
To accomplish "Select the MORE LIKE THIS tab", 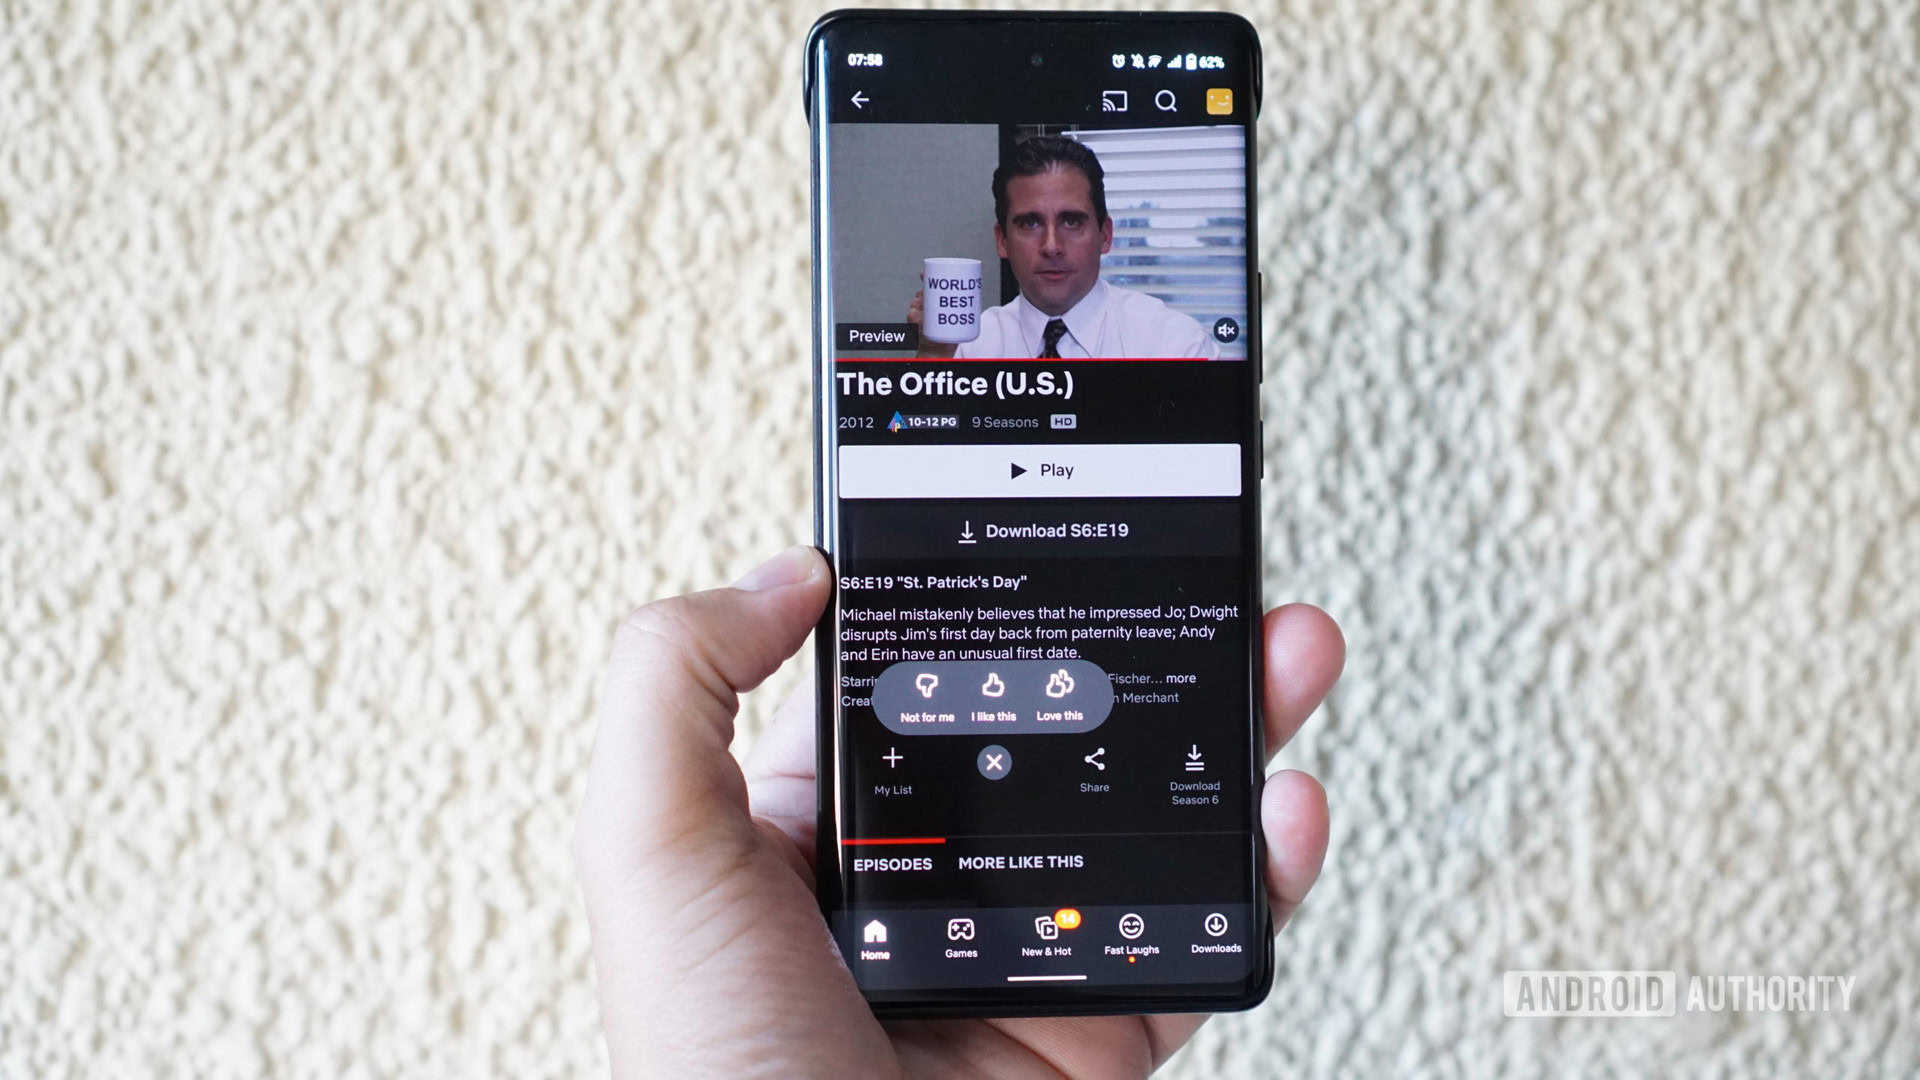I will [1022, 861].
